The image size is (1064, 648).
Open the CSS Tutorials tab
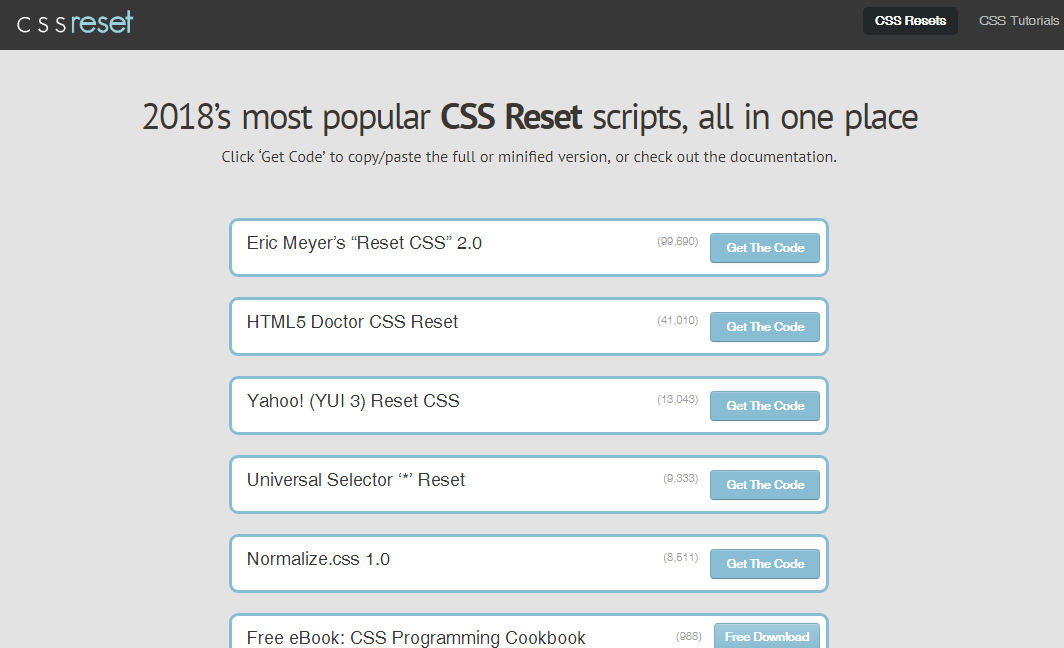[1019, 21]
